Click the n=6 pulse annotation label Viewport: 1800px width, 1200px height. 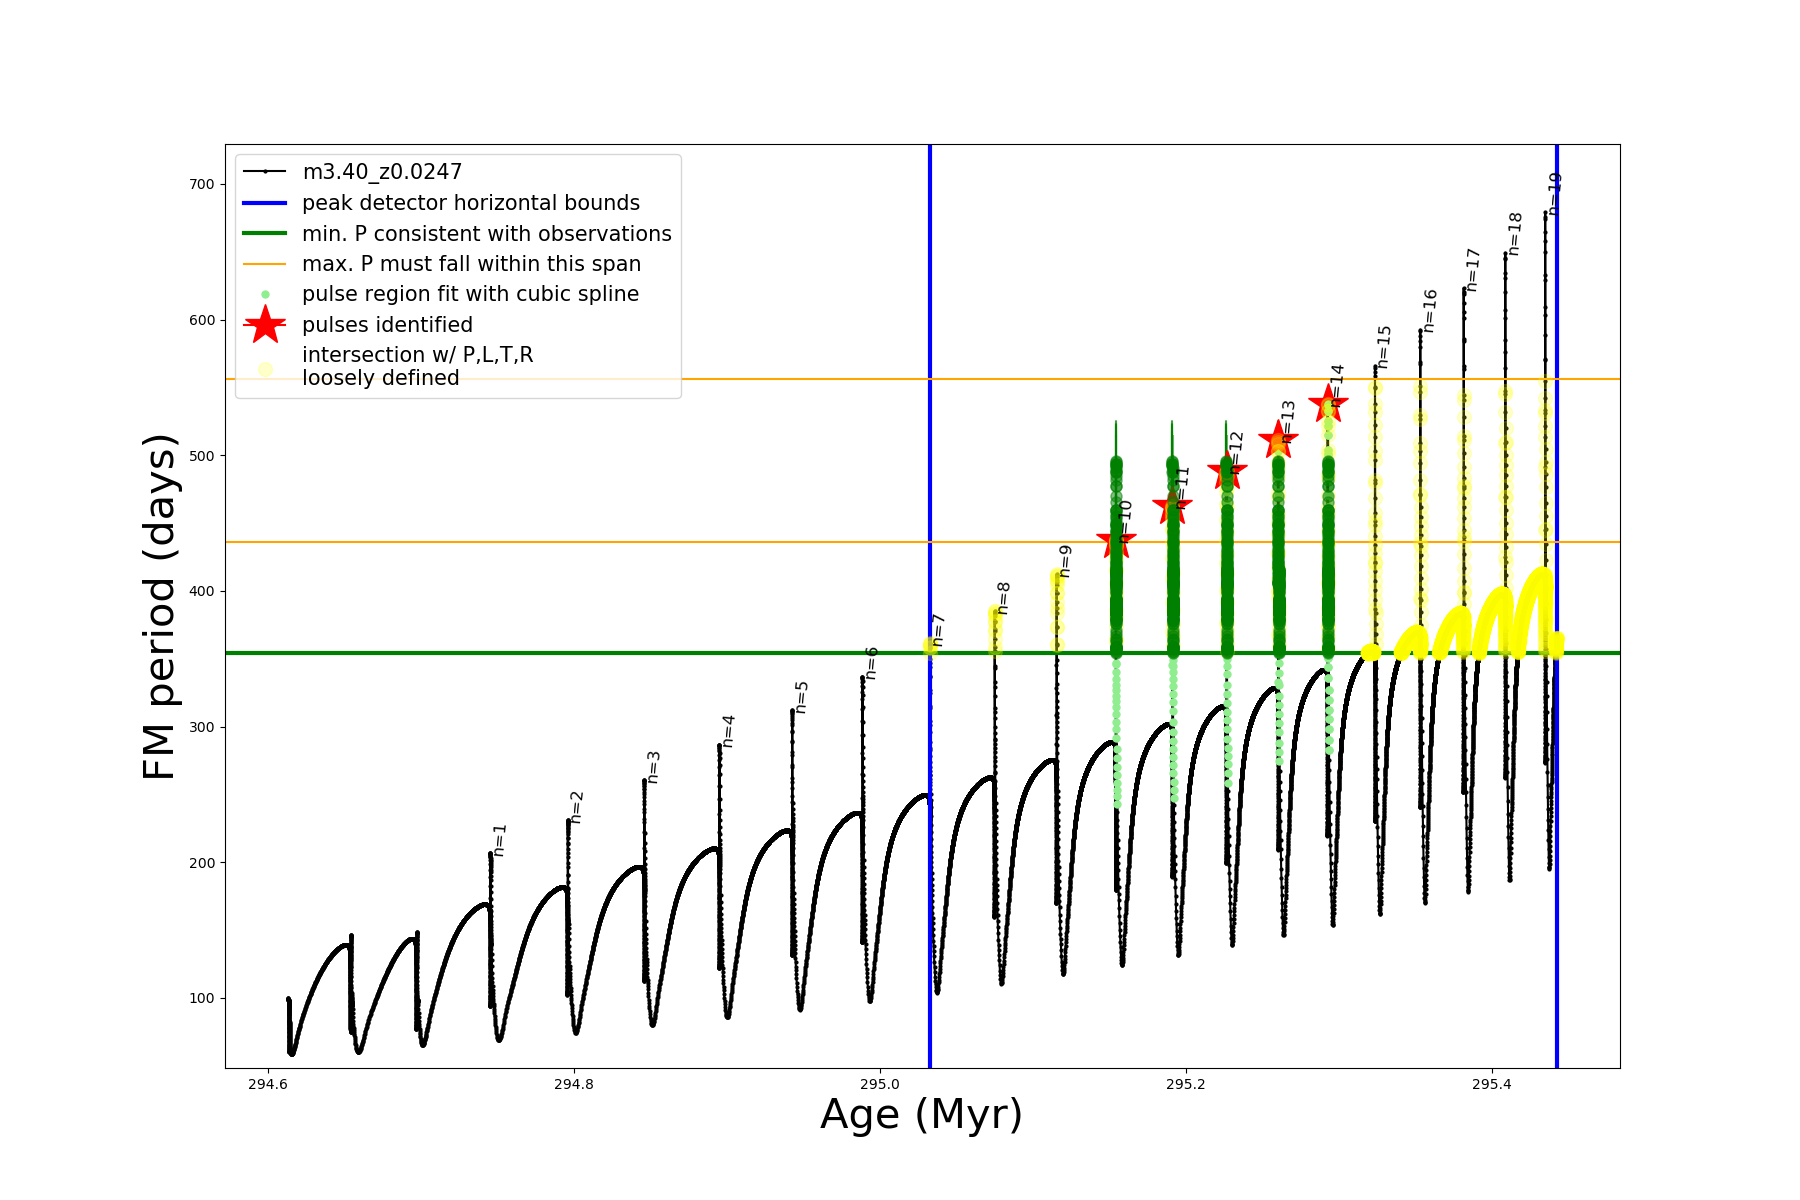(871, 663)
